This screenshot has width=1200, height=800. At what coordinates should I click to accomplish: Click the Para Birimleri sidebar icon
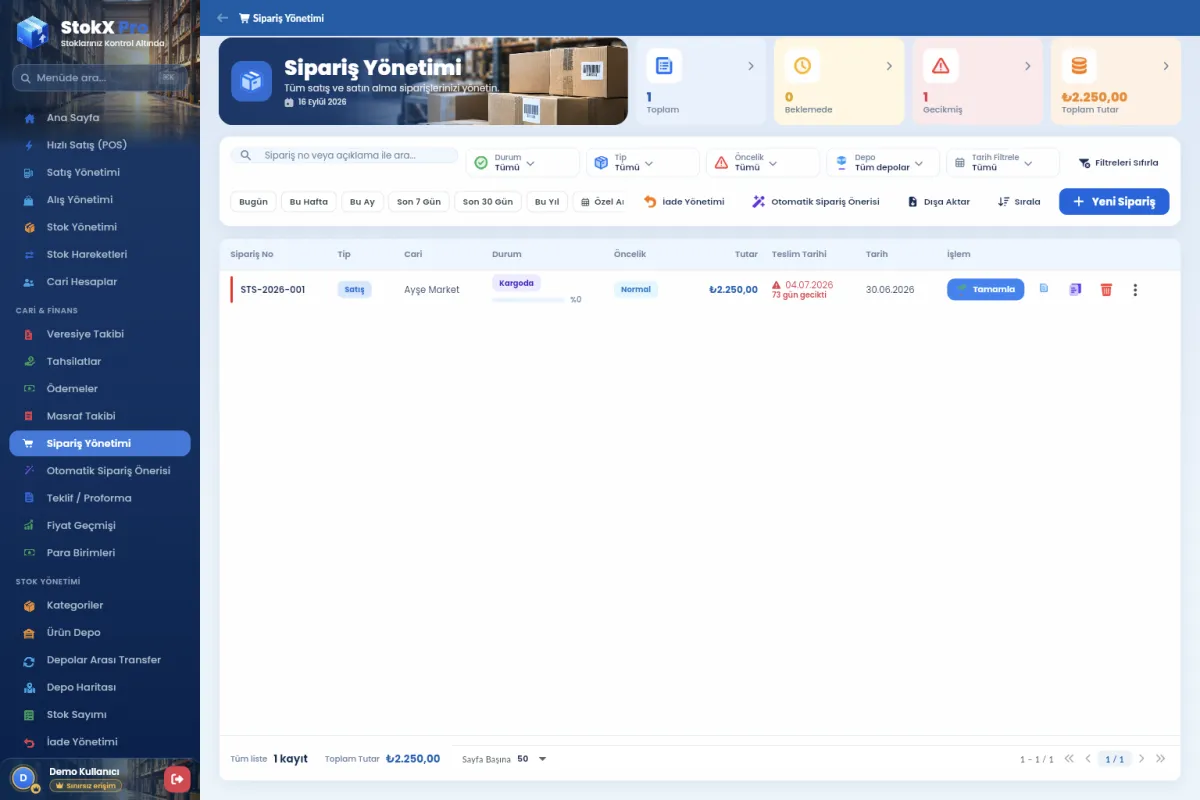click(x=28, y=552)
